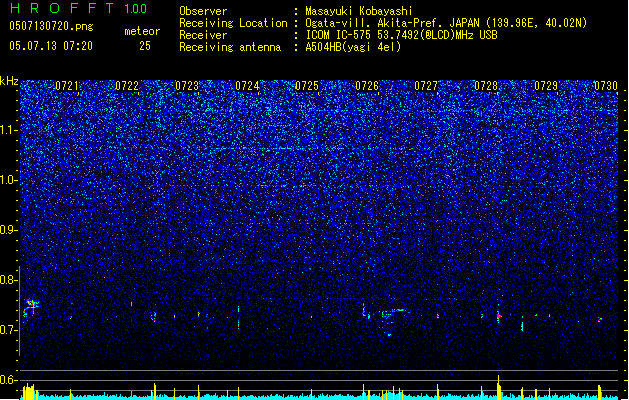Click the 0725 time marker
Screen dimensions: 629x400
[307, 86]
